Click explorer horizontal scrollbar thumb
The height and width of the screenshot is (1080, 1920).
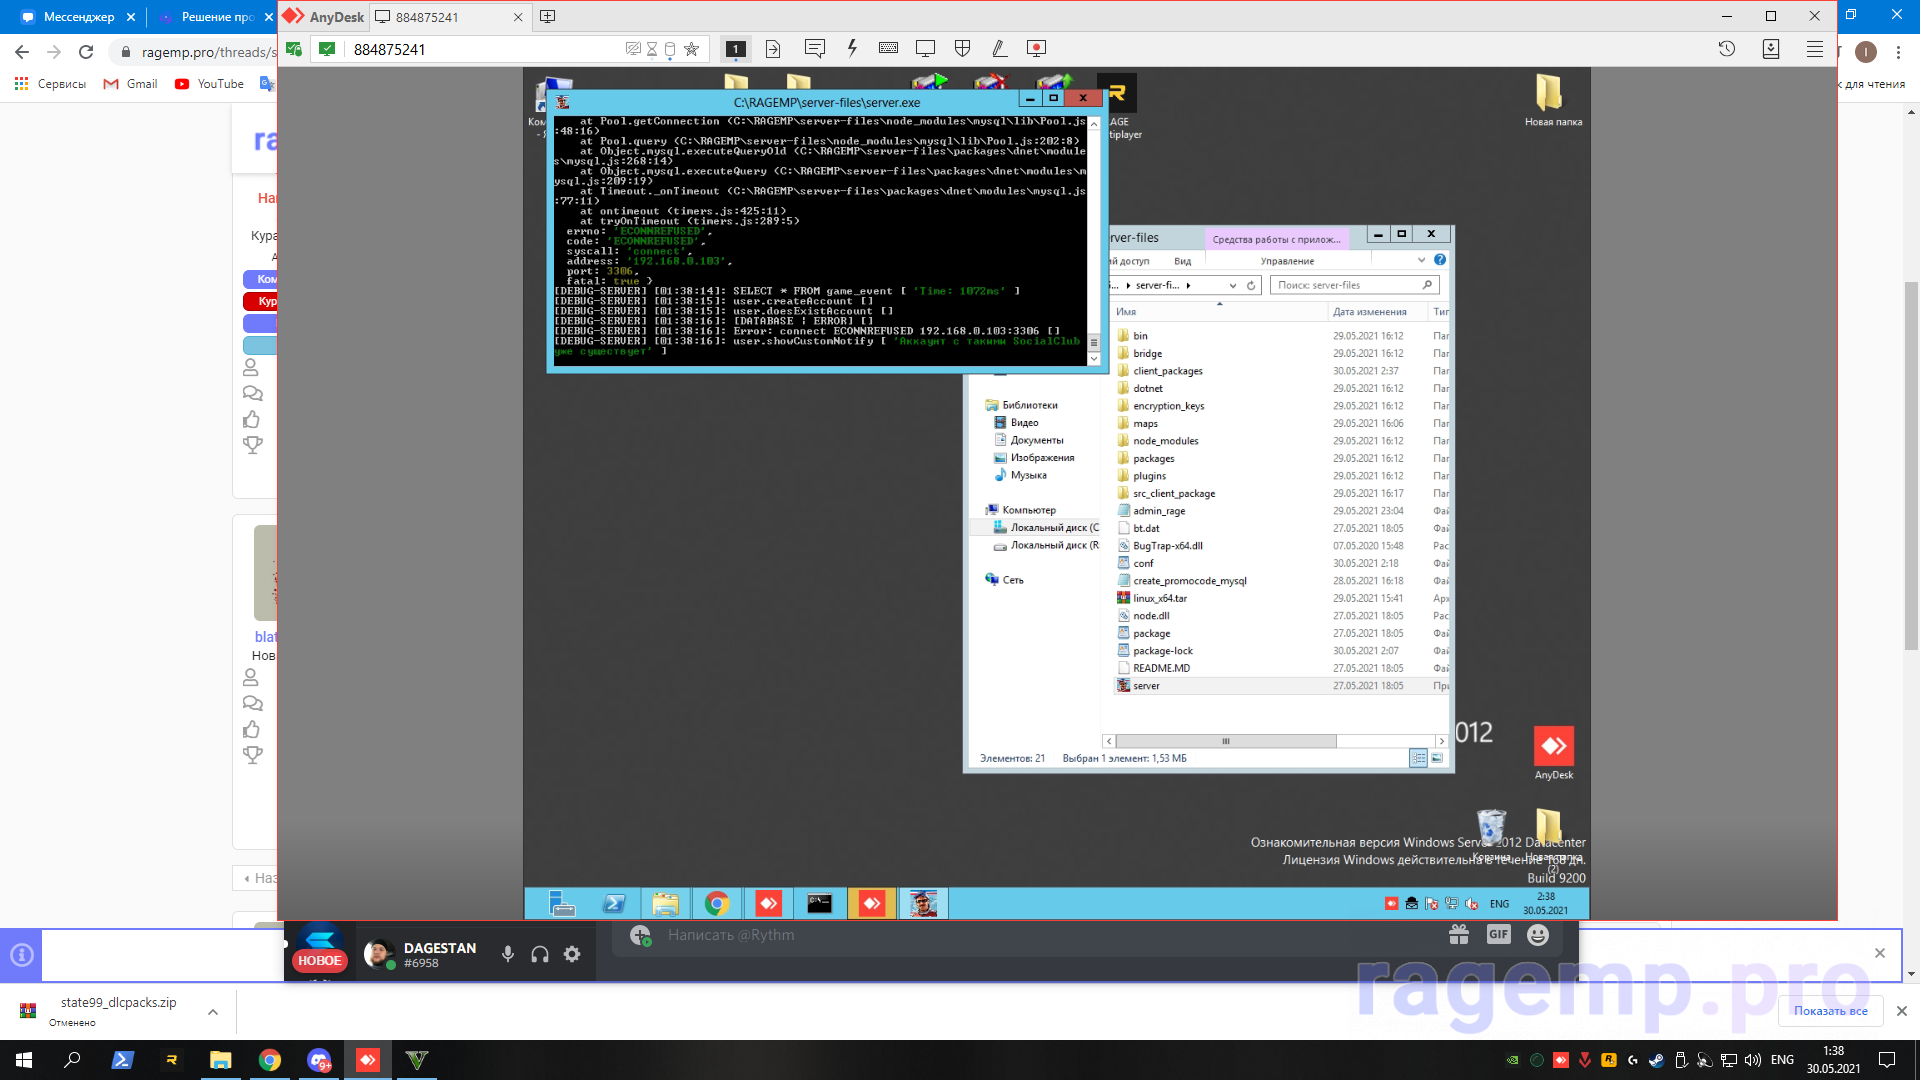point(1226,742)
